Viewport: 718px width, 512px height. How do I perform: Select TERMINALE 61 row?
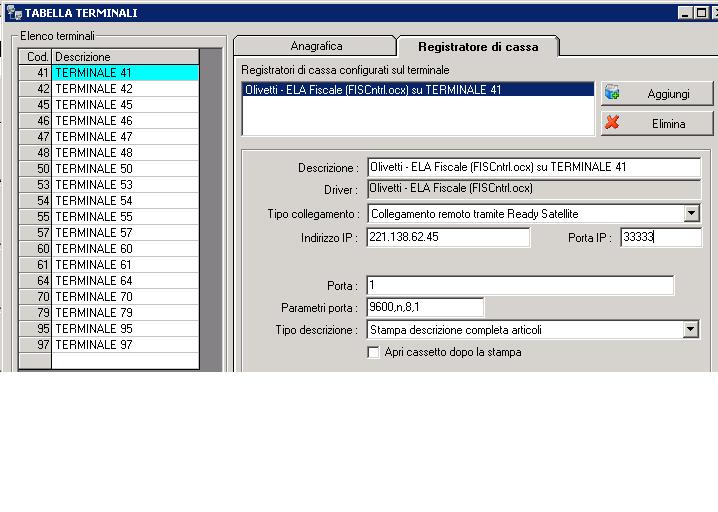[x=109, y=265]
